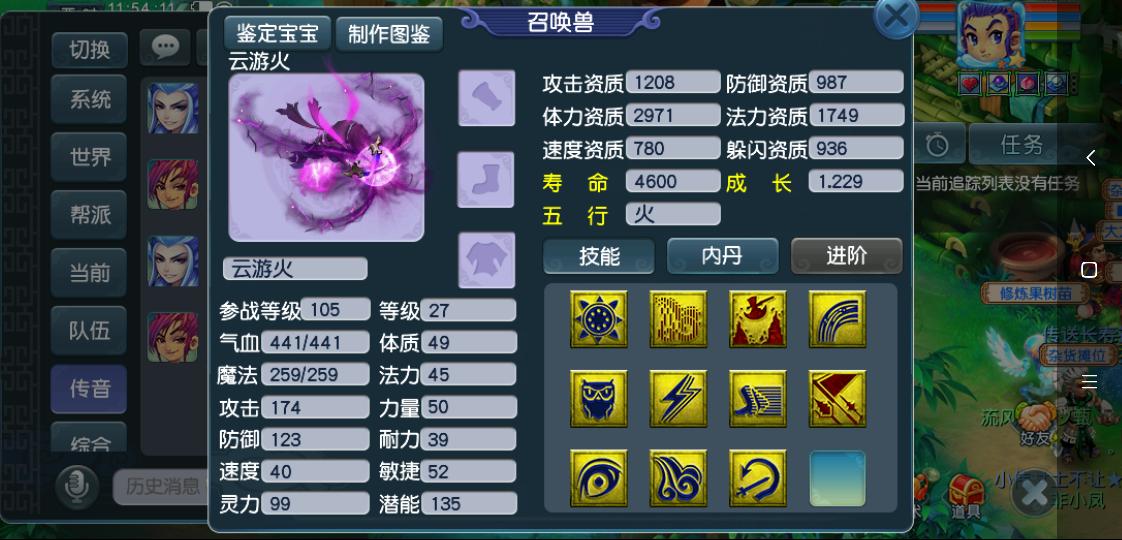This screenshot has height=540, width=1122.
Task: Open the boot equipment slot
Action: click(x=487, y=180)
